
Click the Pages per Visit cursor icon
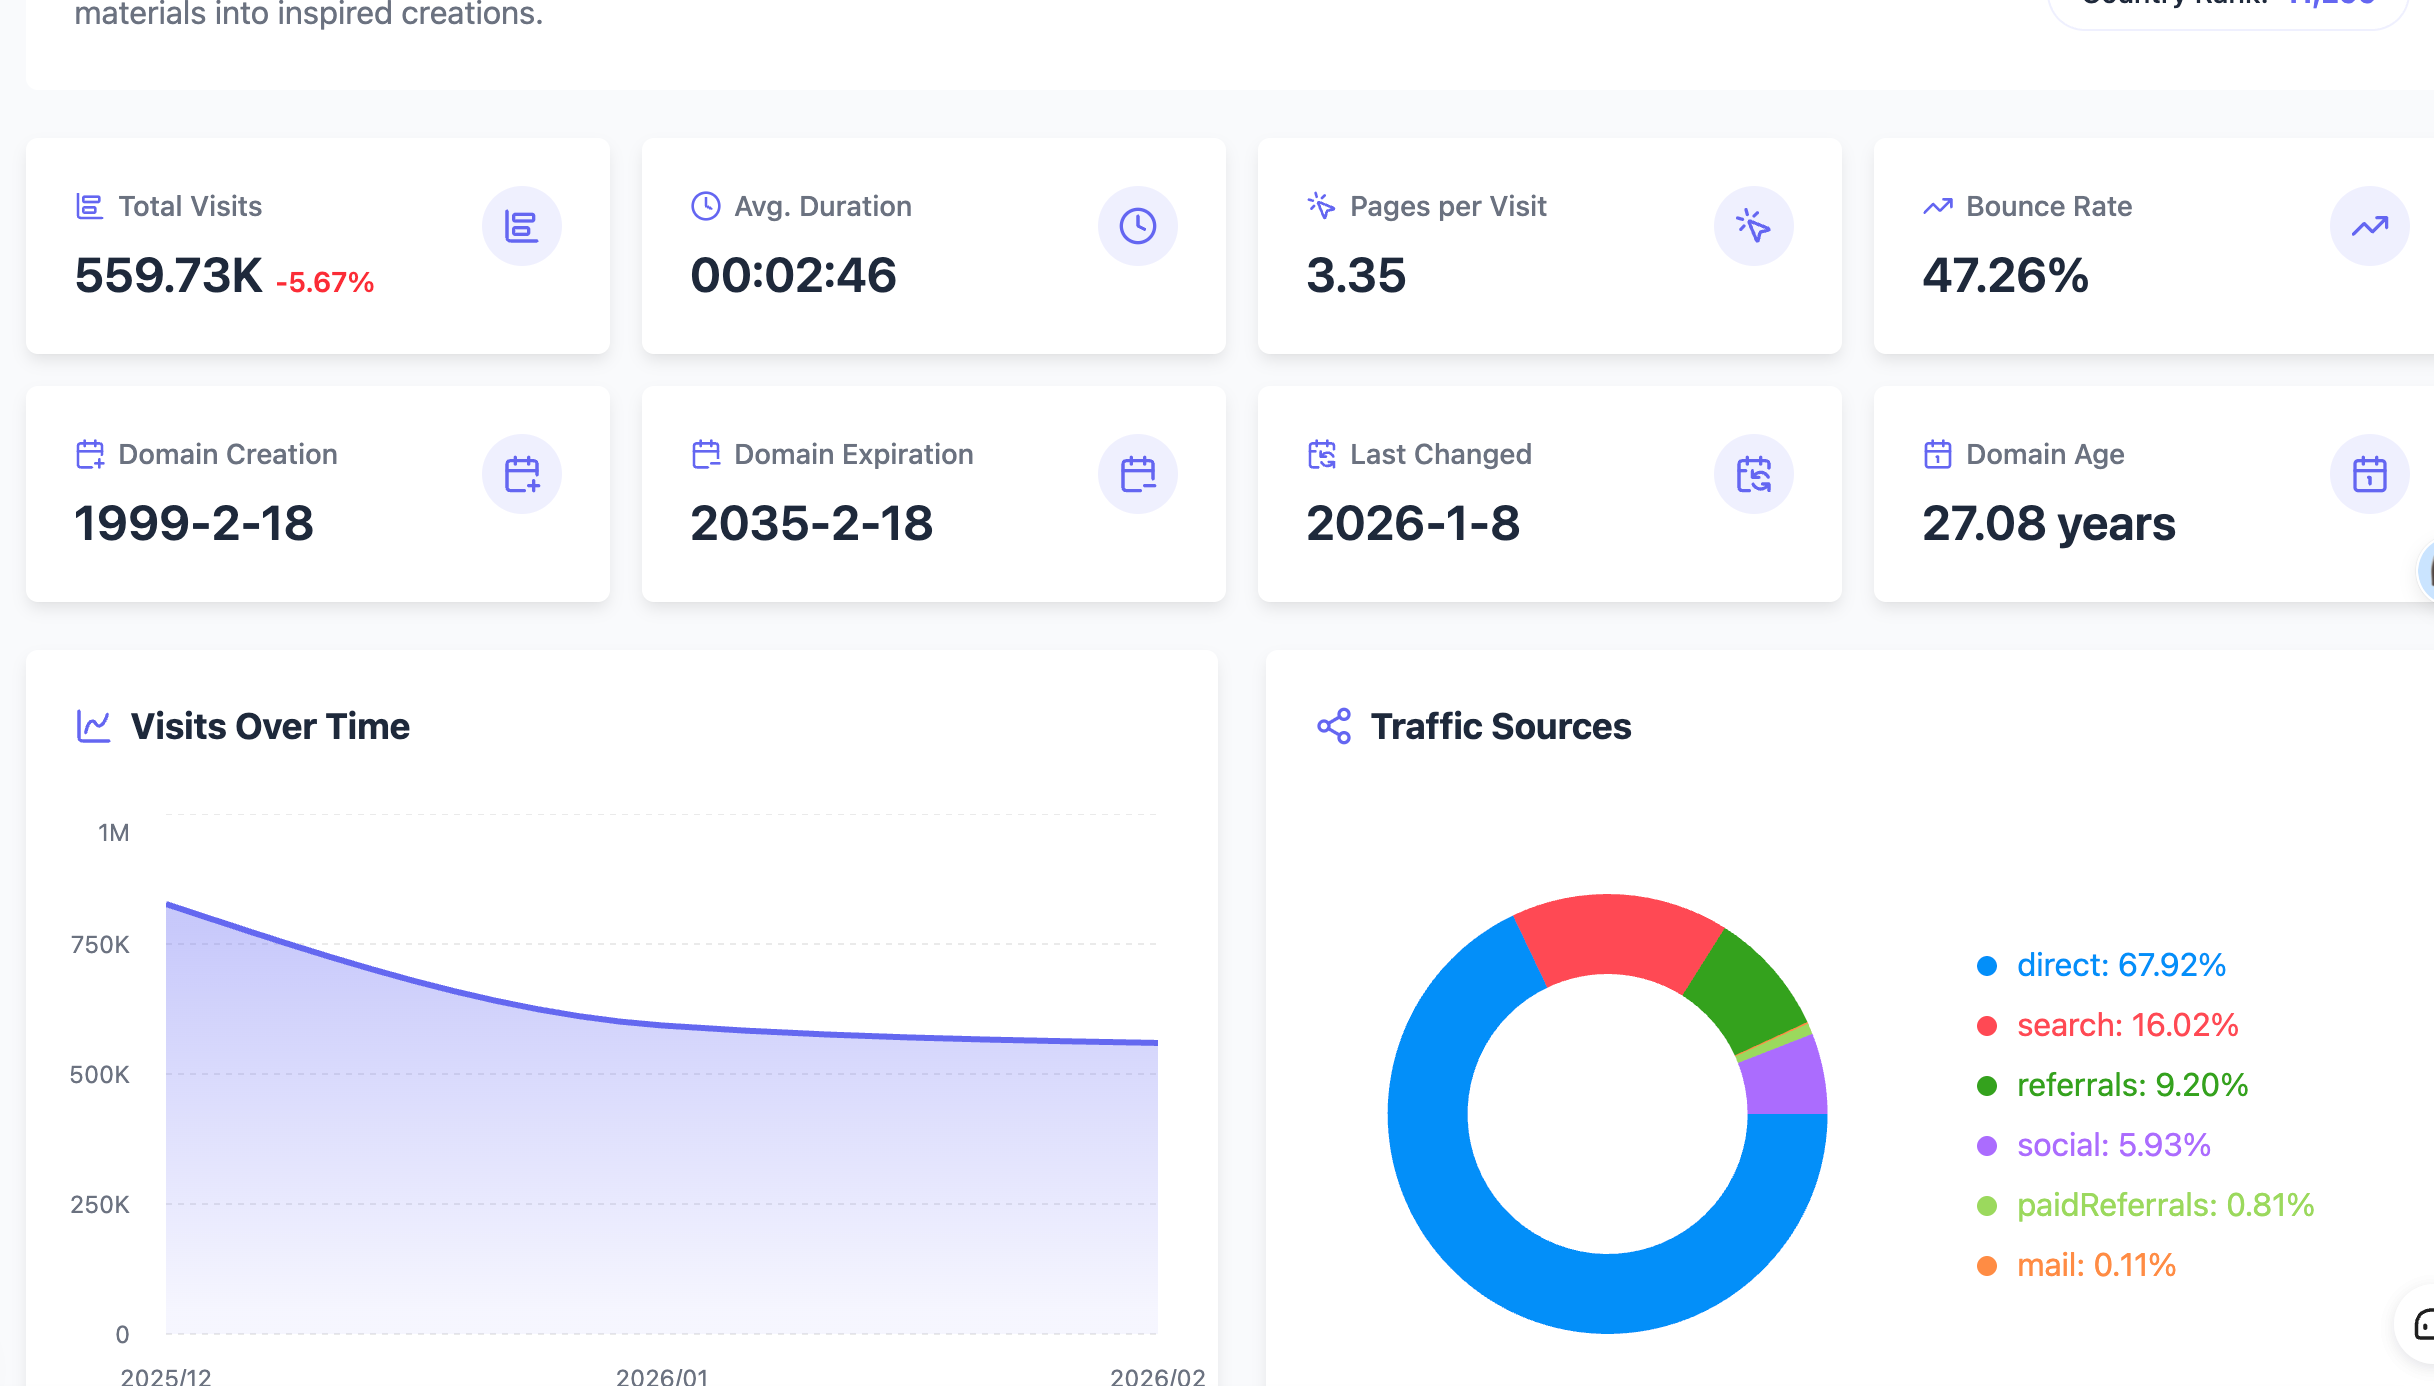tap(1753, 226)
